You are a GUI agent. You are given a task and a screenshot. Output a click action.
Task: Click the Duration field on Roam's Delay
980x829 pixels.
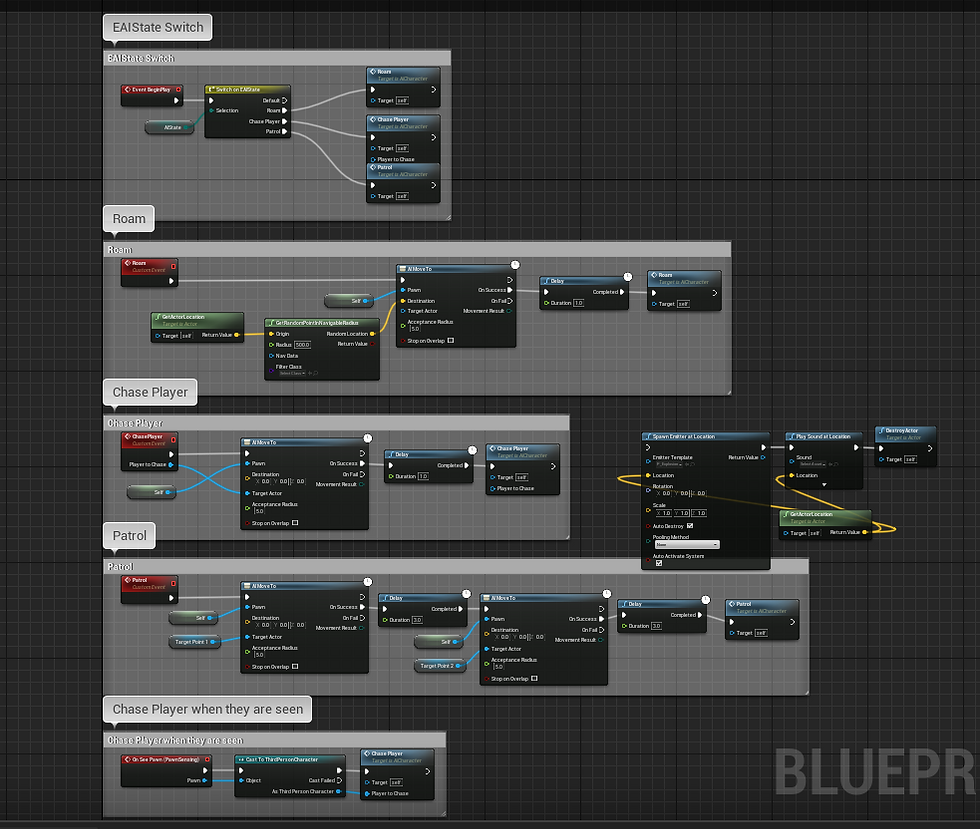(579, 303)
